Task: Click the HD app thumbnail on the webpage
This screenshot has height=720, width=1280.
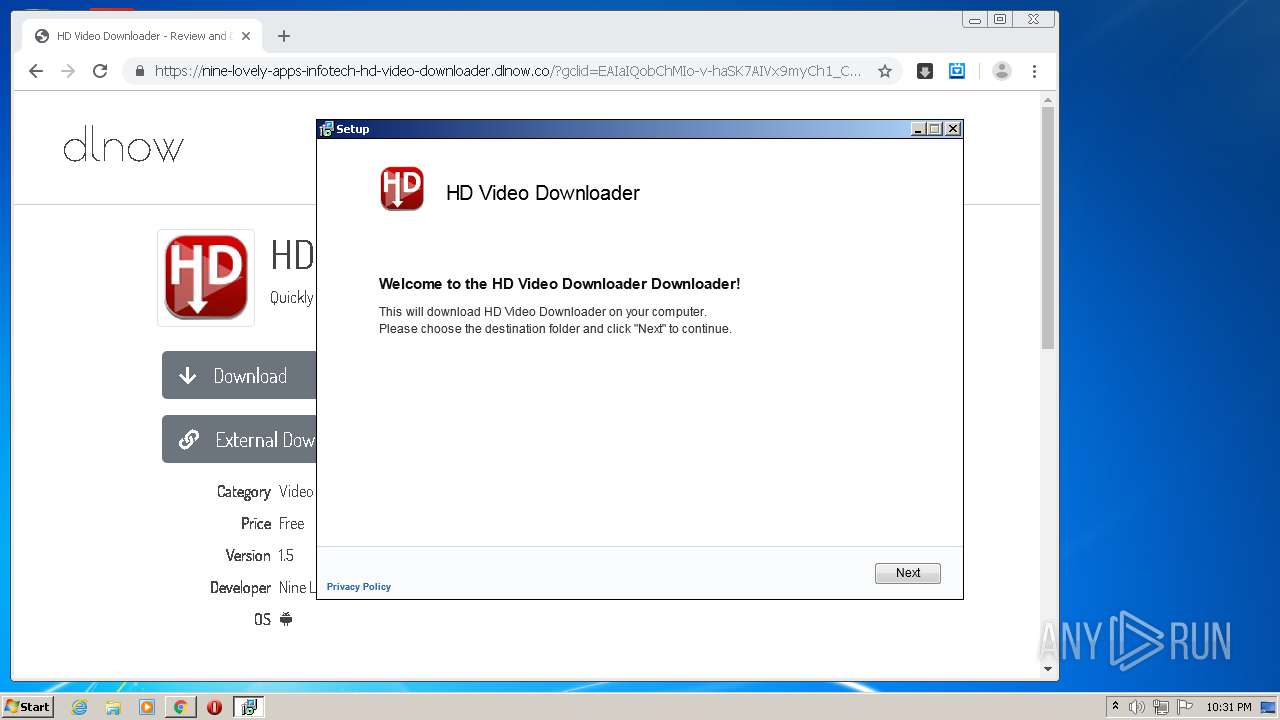Action: (206, 277)
